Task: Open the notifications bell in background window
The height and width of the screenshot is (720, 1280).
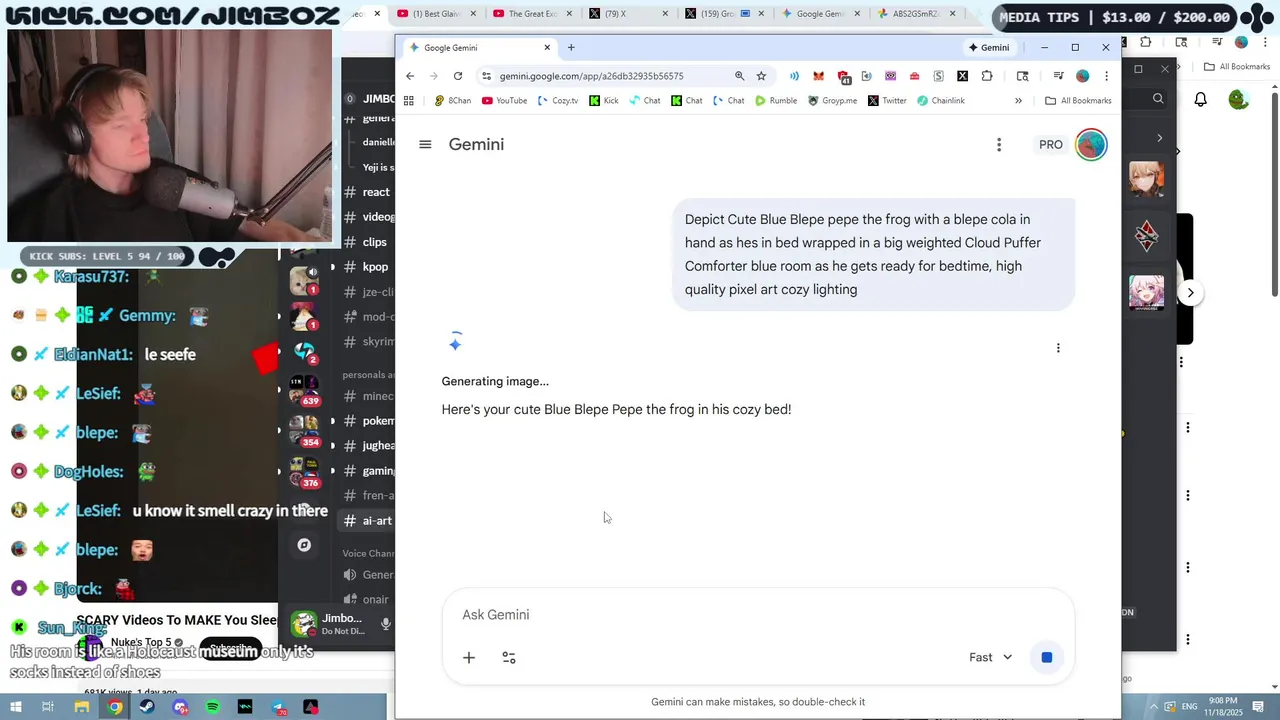Action: [x=1200, y=99]
